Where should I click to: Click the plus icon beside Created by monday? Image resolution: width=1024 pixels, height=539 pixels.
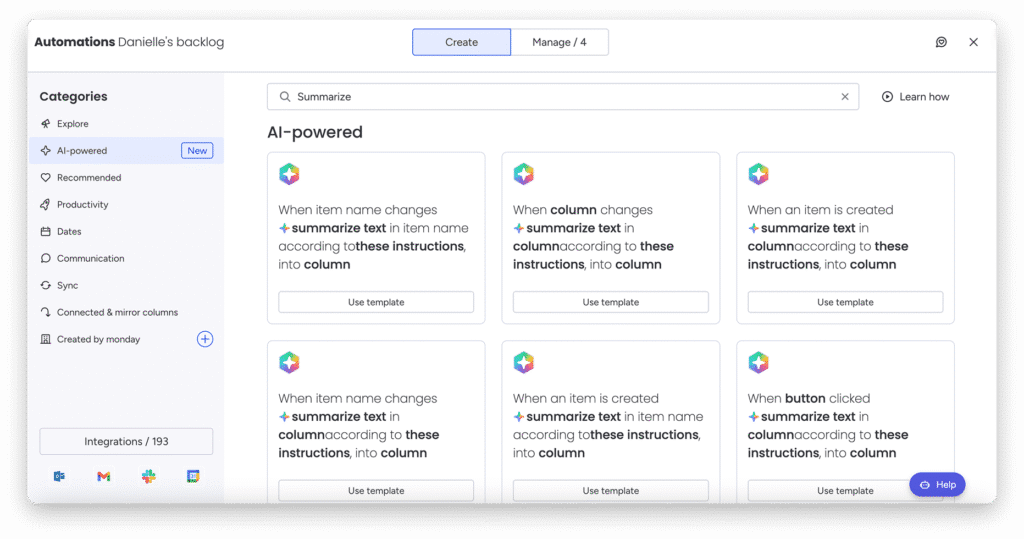(x=205, y=339)
